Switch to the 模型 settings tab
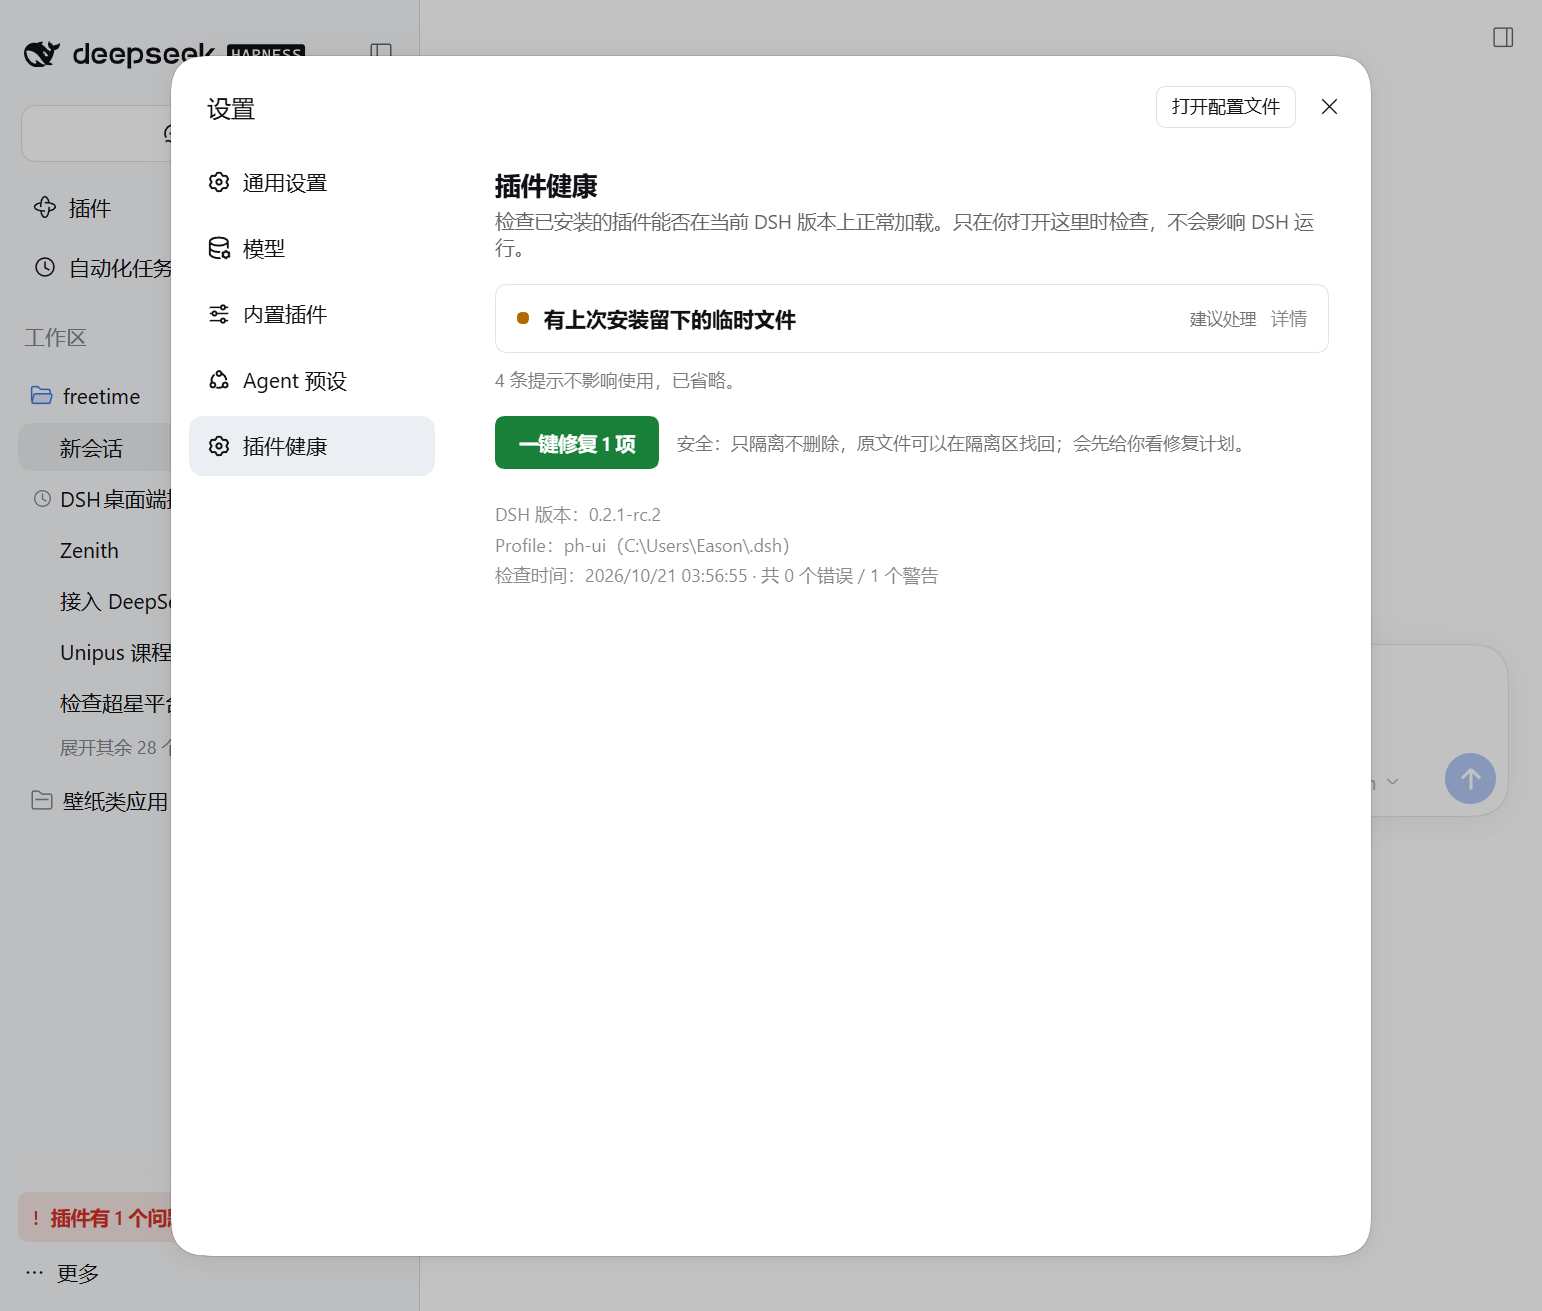Screen dimensions: 1542x1311 click(x=311, y=249)
